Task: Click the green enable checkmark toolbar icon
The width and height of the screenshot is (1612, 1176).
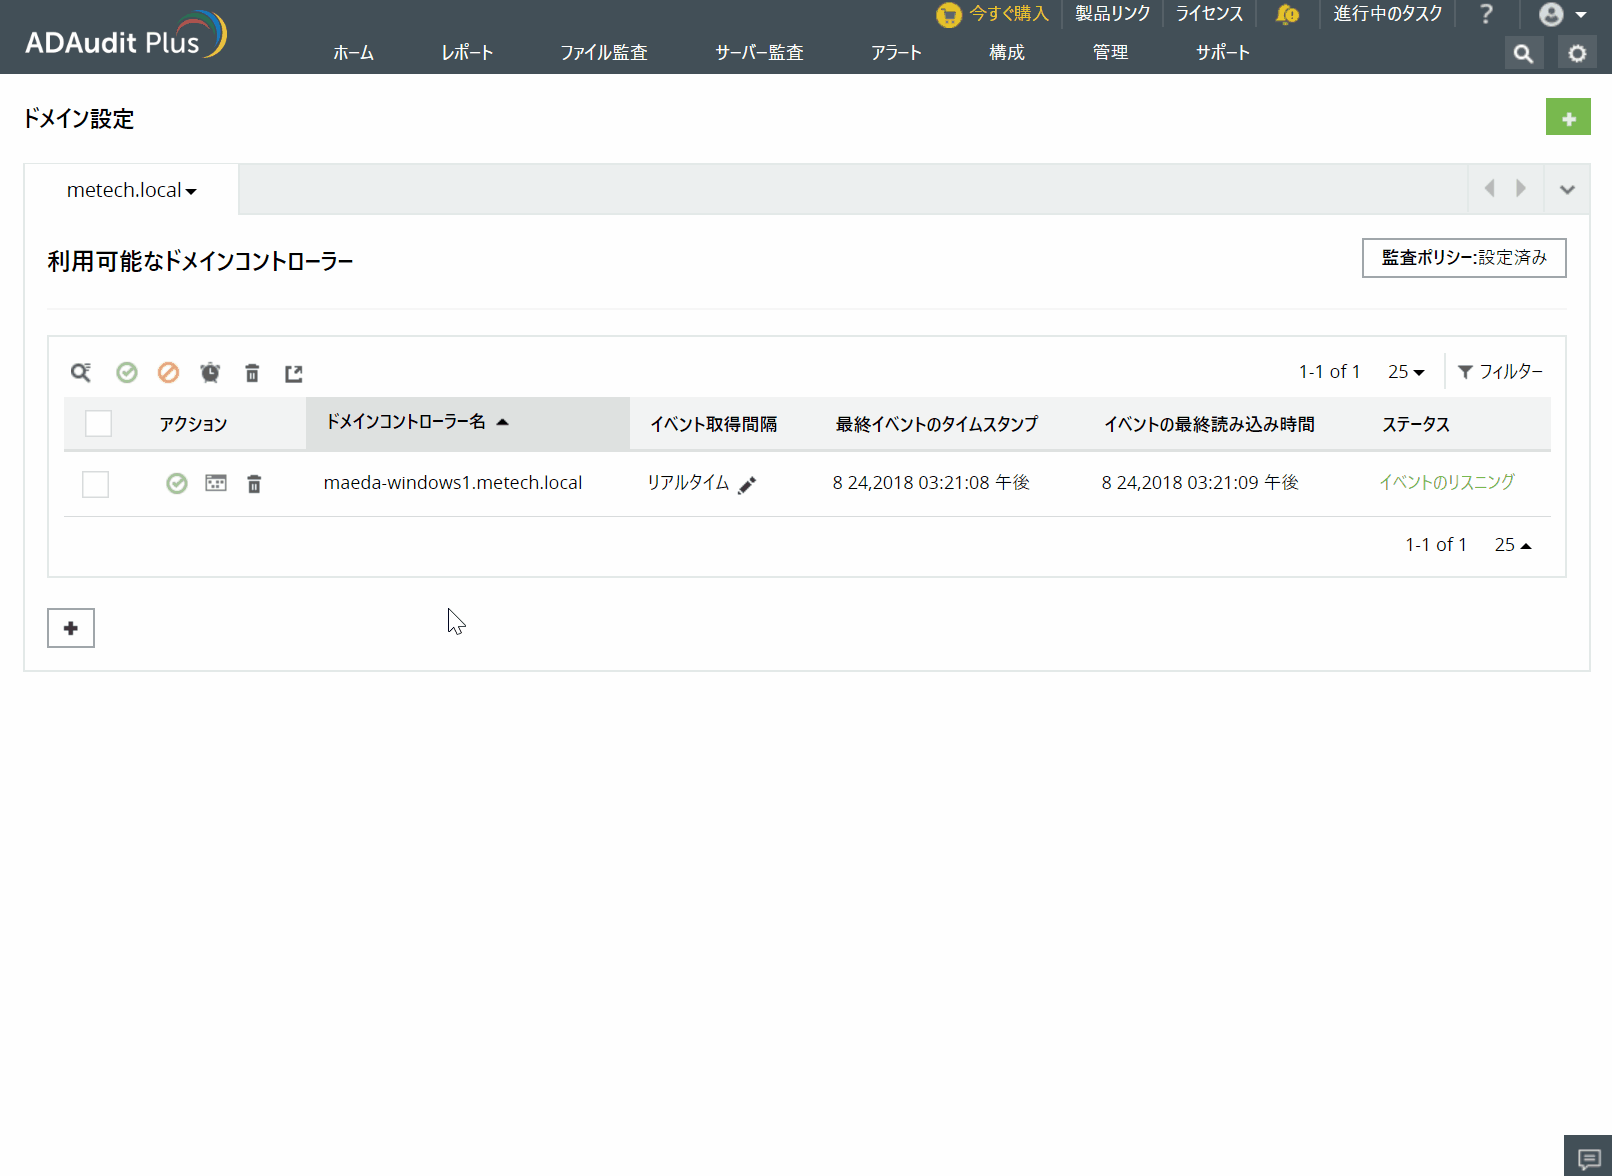Action: tap(127, 373)
